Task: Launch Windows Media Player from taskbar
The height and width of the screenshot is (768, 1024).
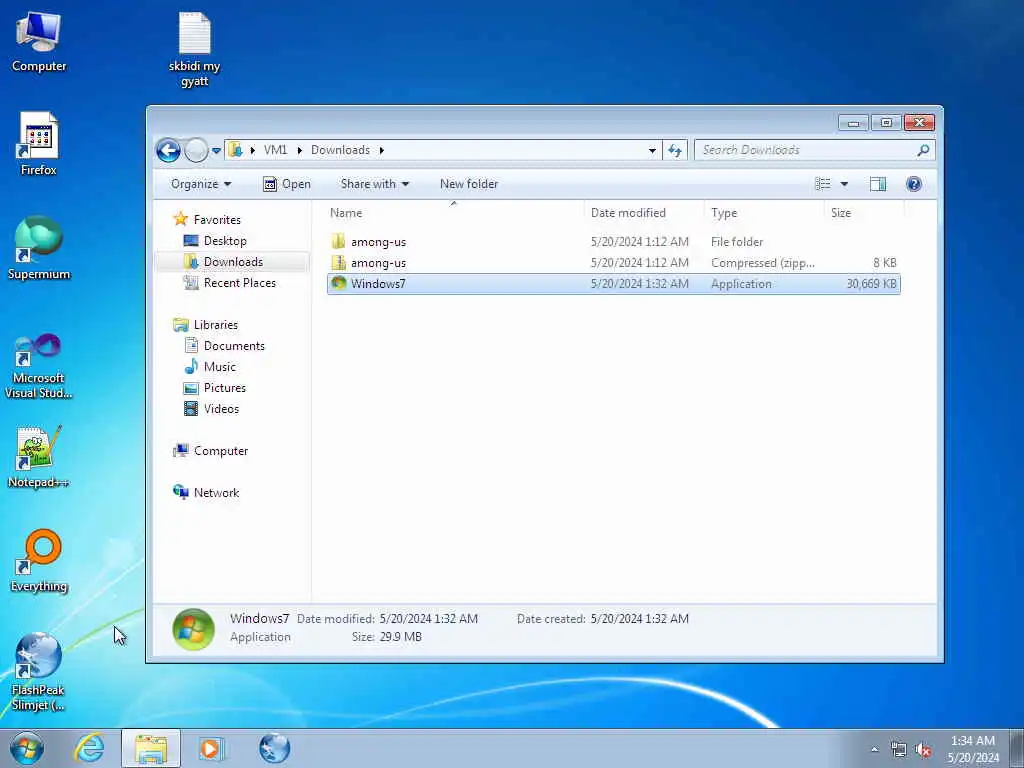Action: click(212, 748)
